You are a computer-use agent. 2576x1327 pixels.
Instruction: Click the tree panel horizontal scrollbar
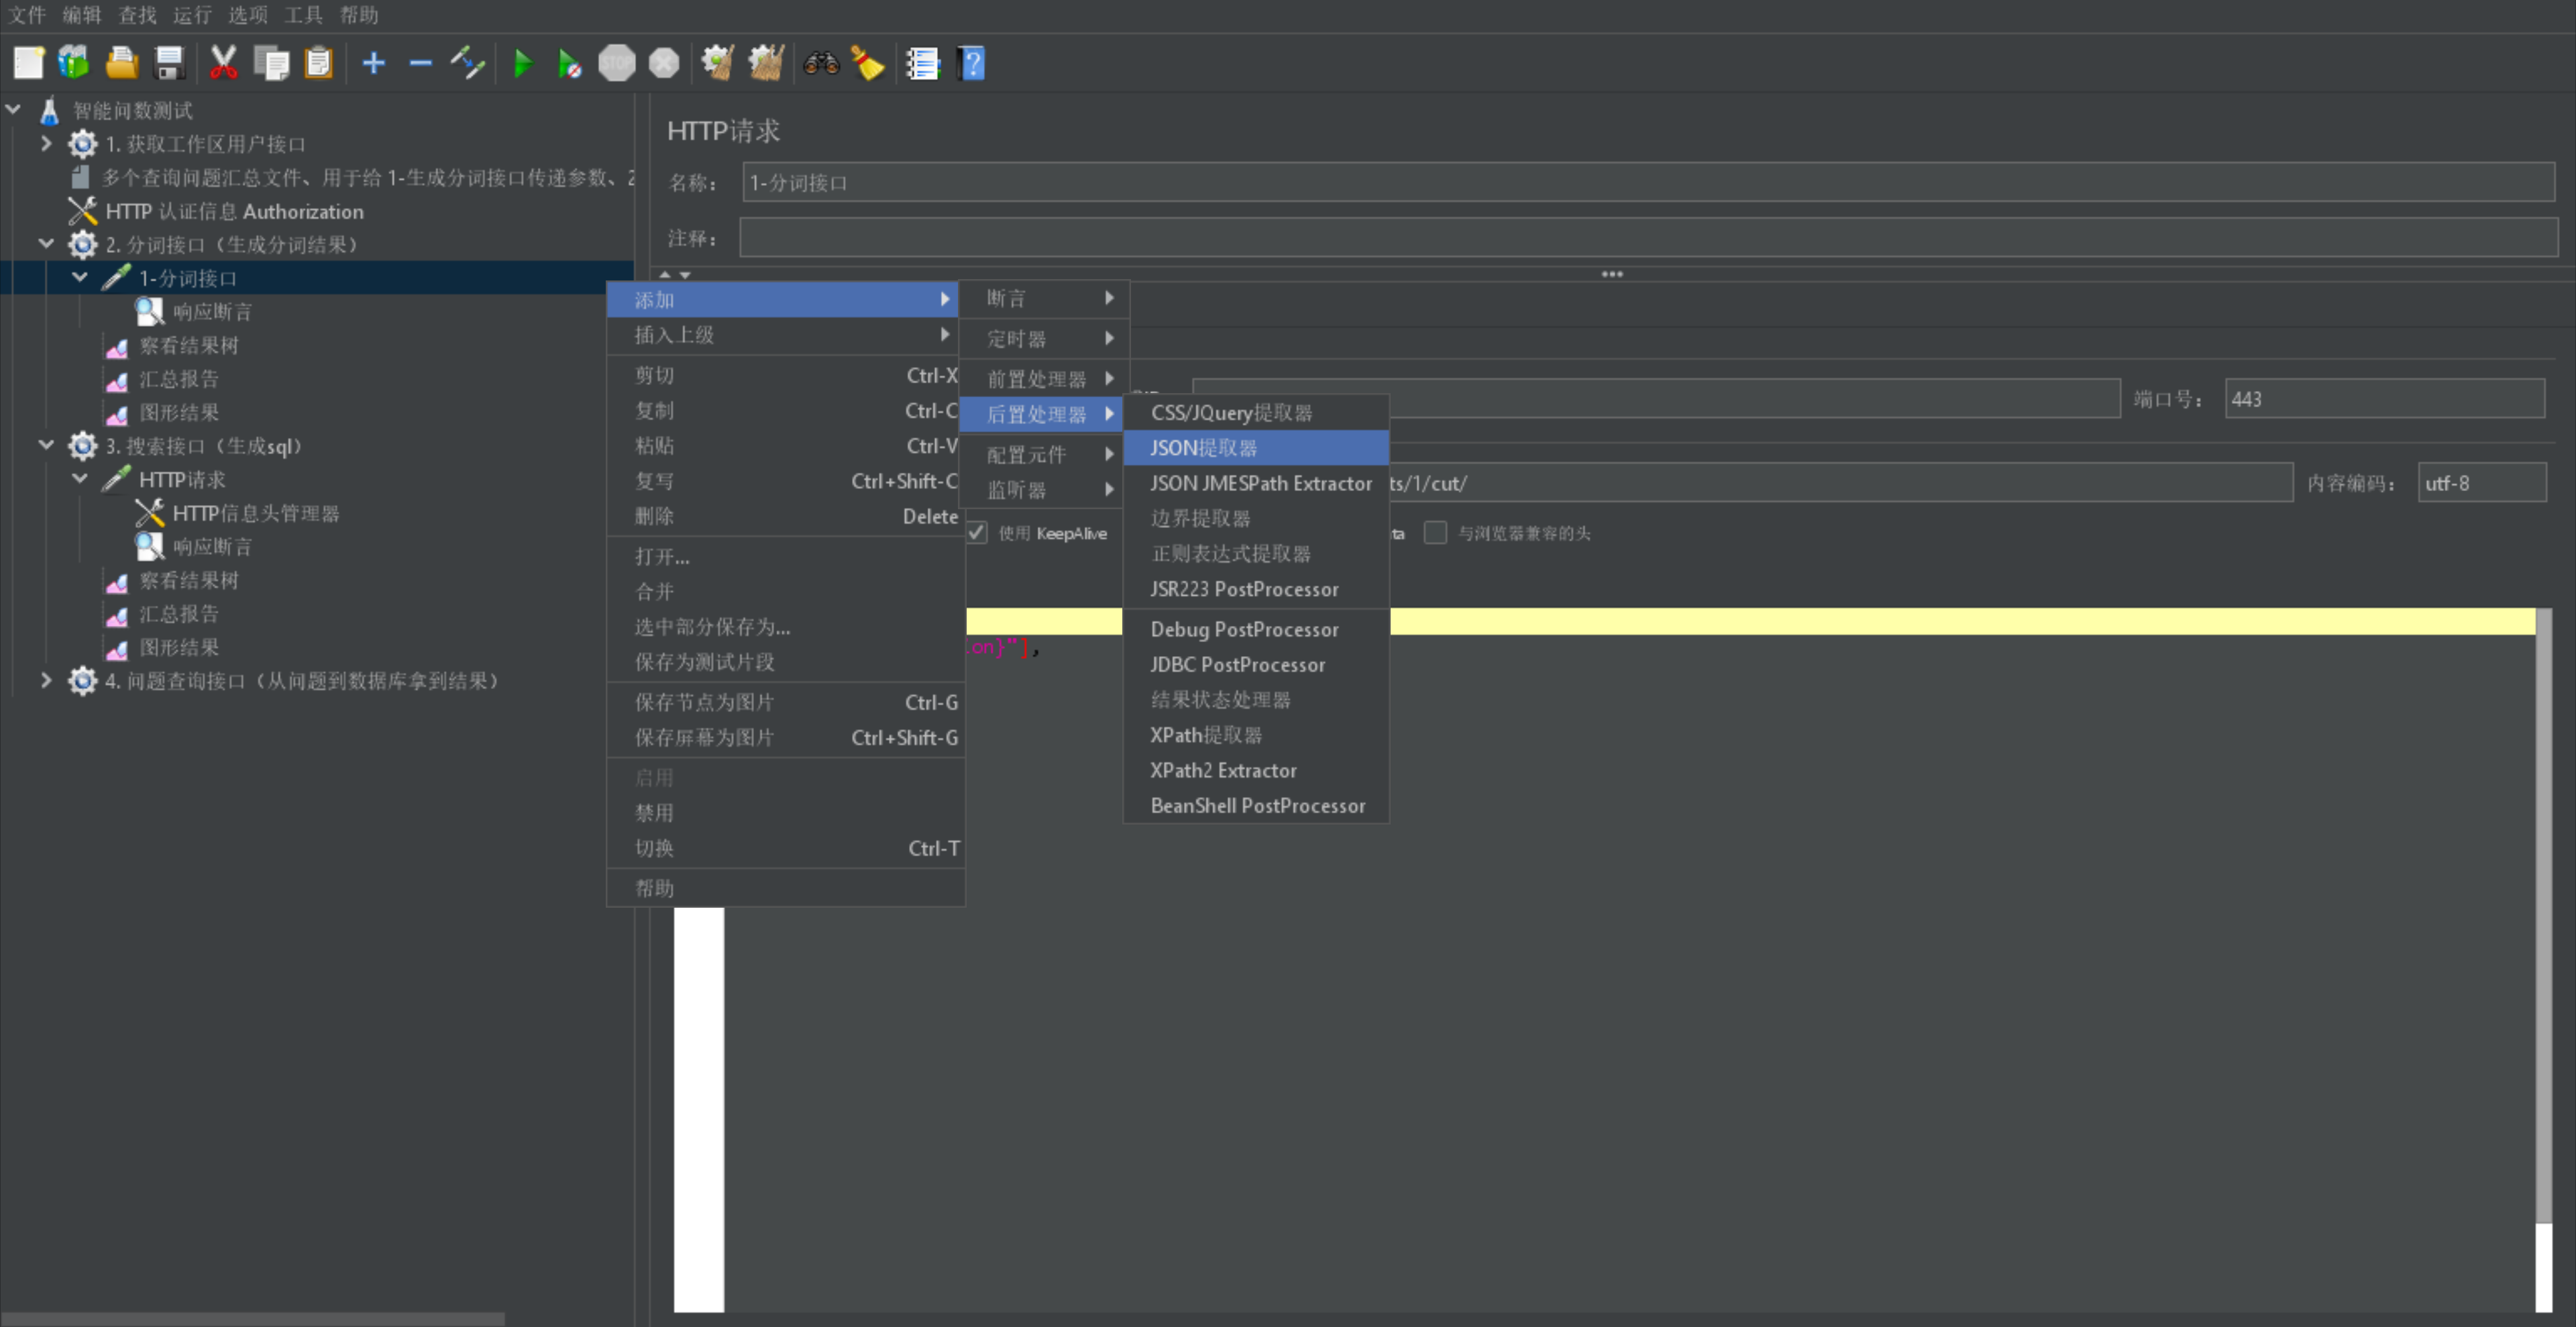pyautogui.click(x=252, y=1319)
